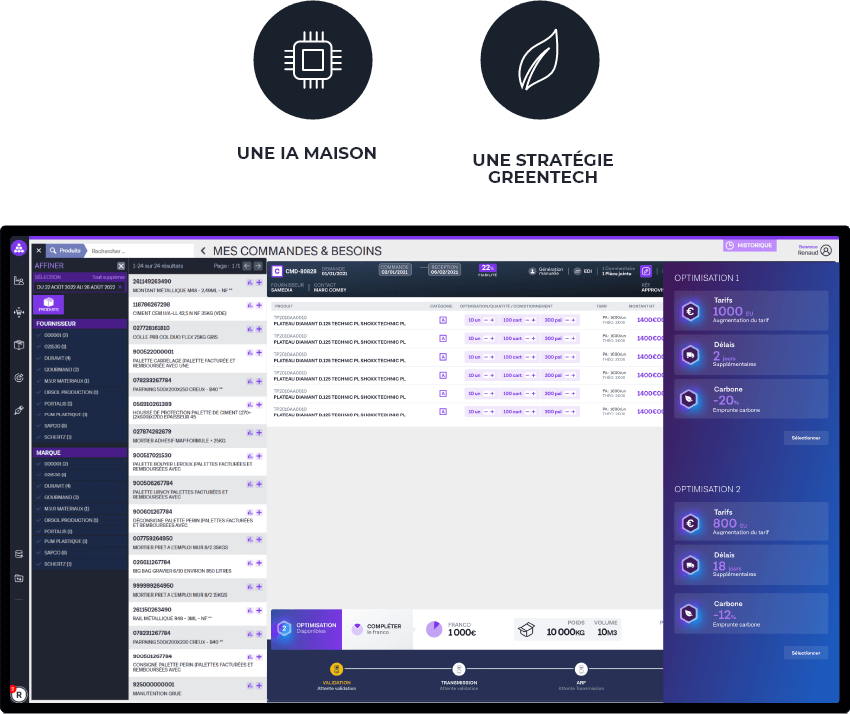Click the VALIDATION step marker
This screenshot has width=850, height=714.
point(336,668)
